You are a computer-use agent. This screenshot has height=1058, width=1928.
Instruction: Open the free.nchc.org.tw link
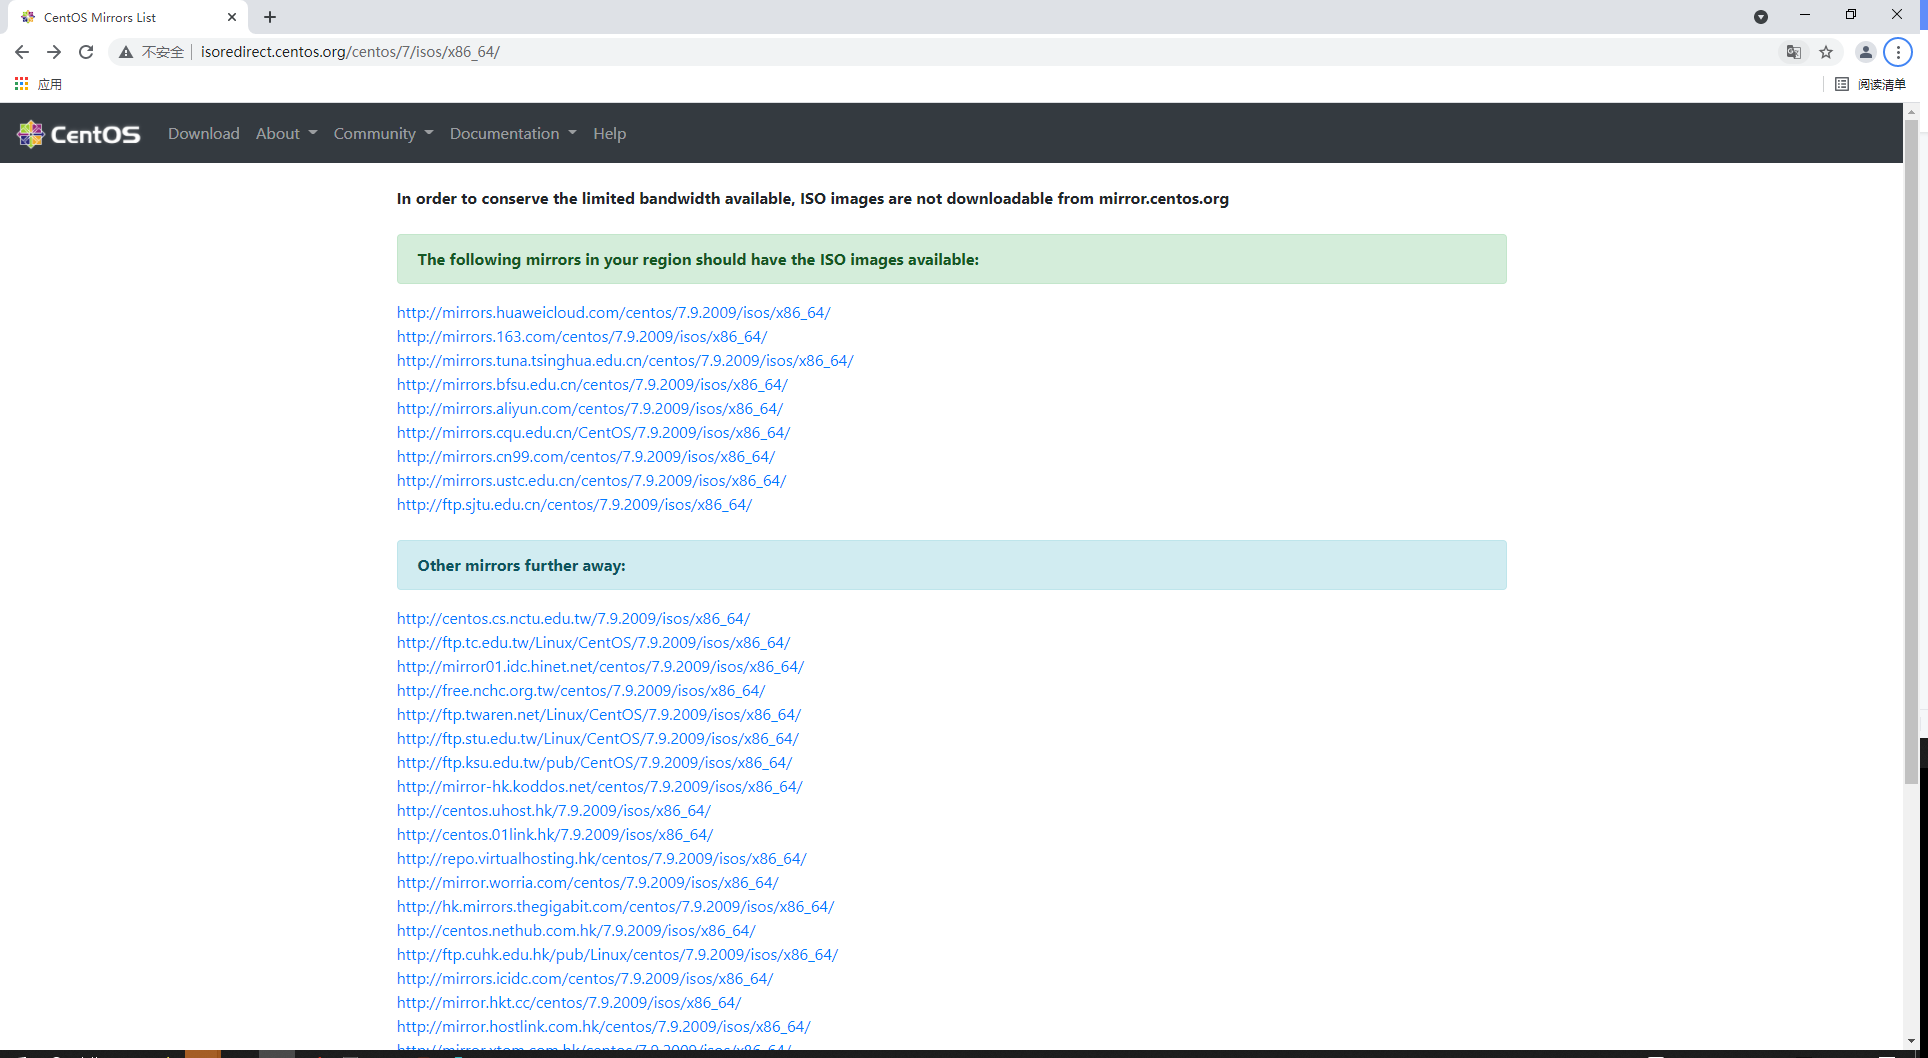[581, 691]
